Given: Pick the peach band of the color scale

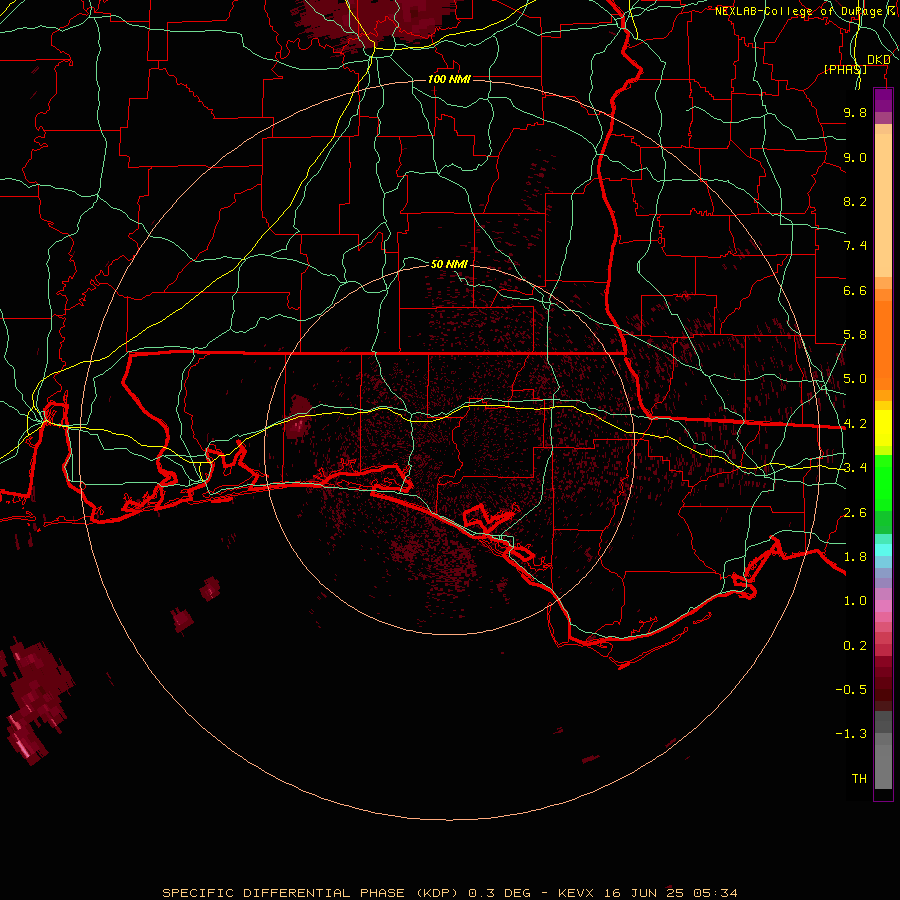Looking at the screenshot, I should (x=883, y=205).
